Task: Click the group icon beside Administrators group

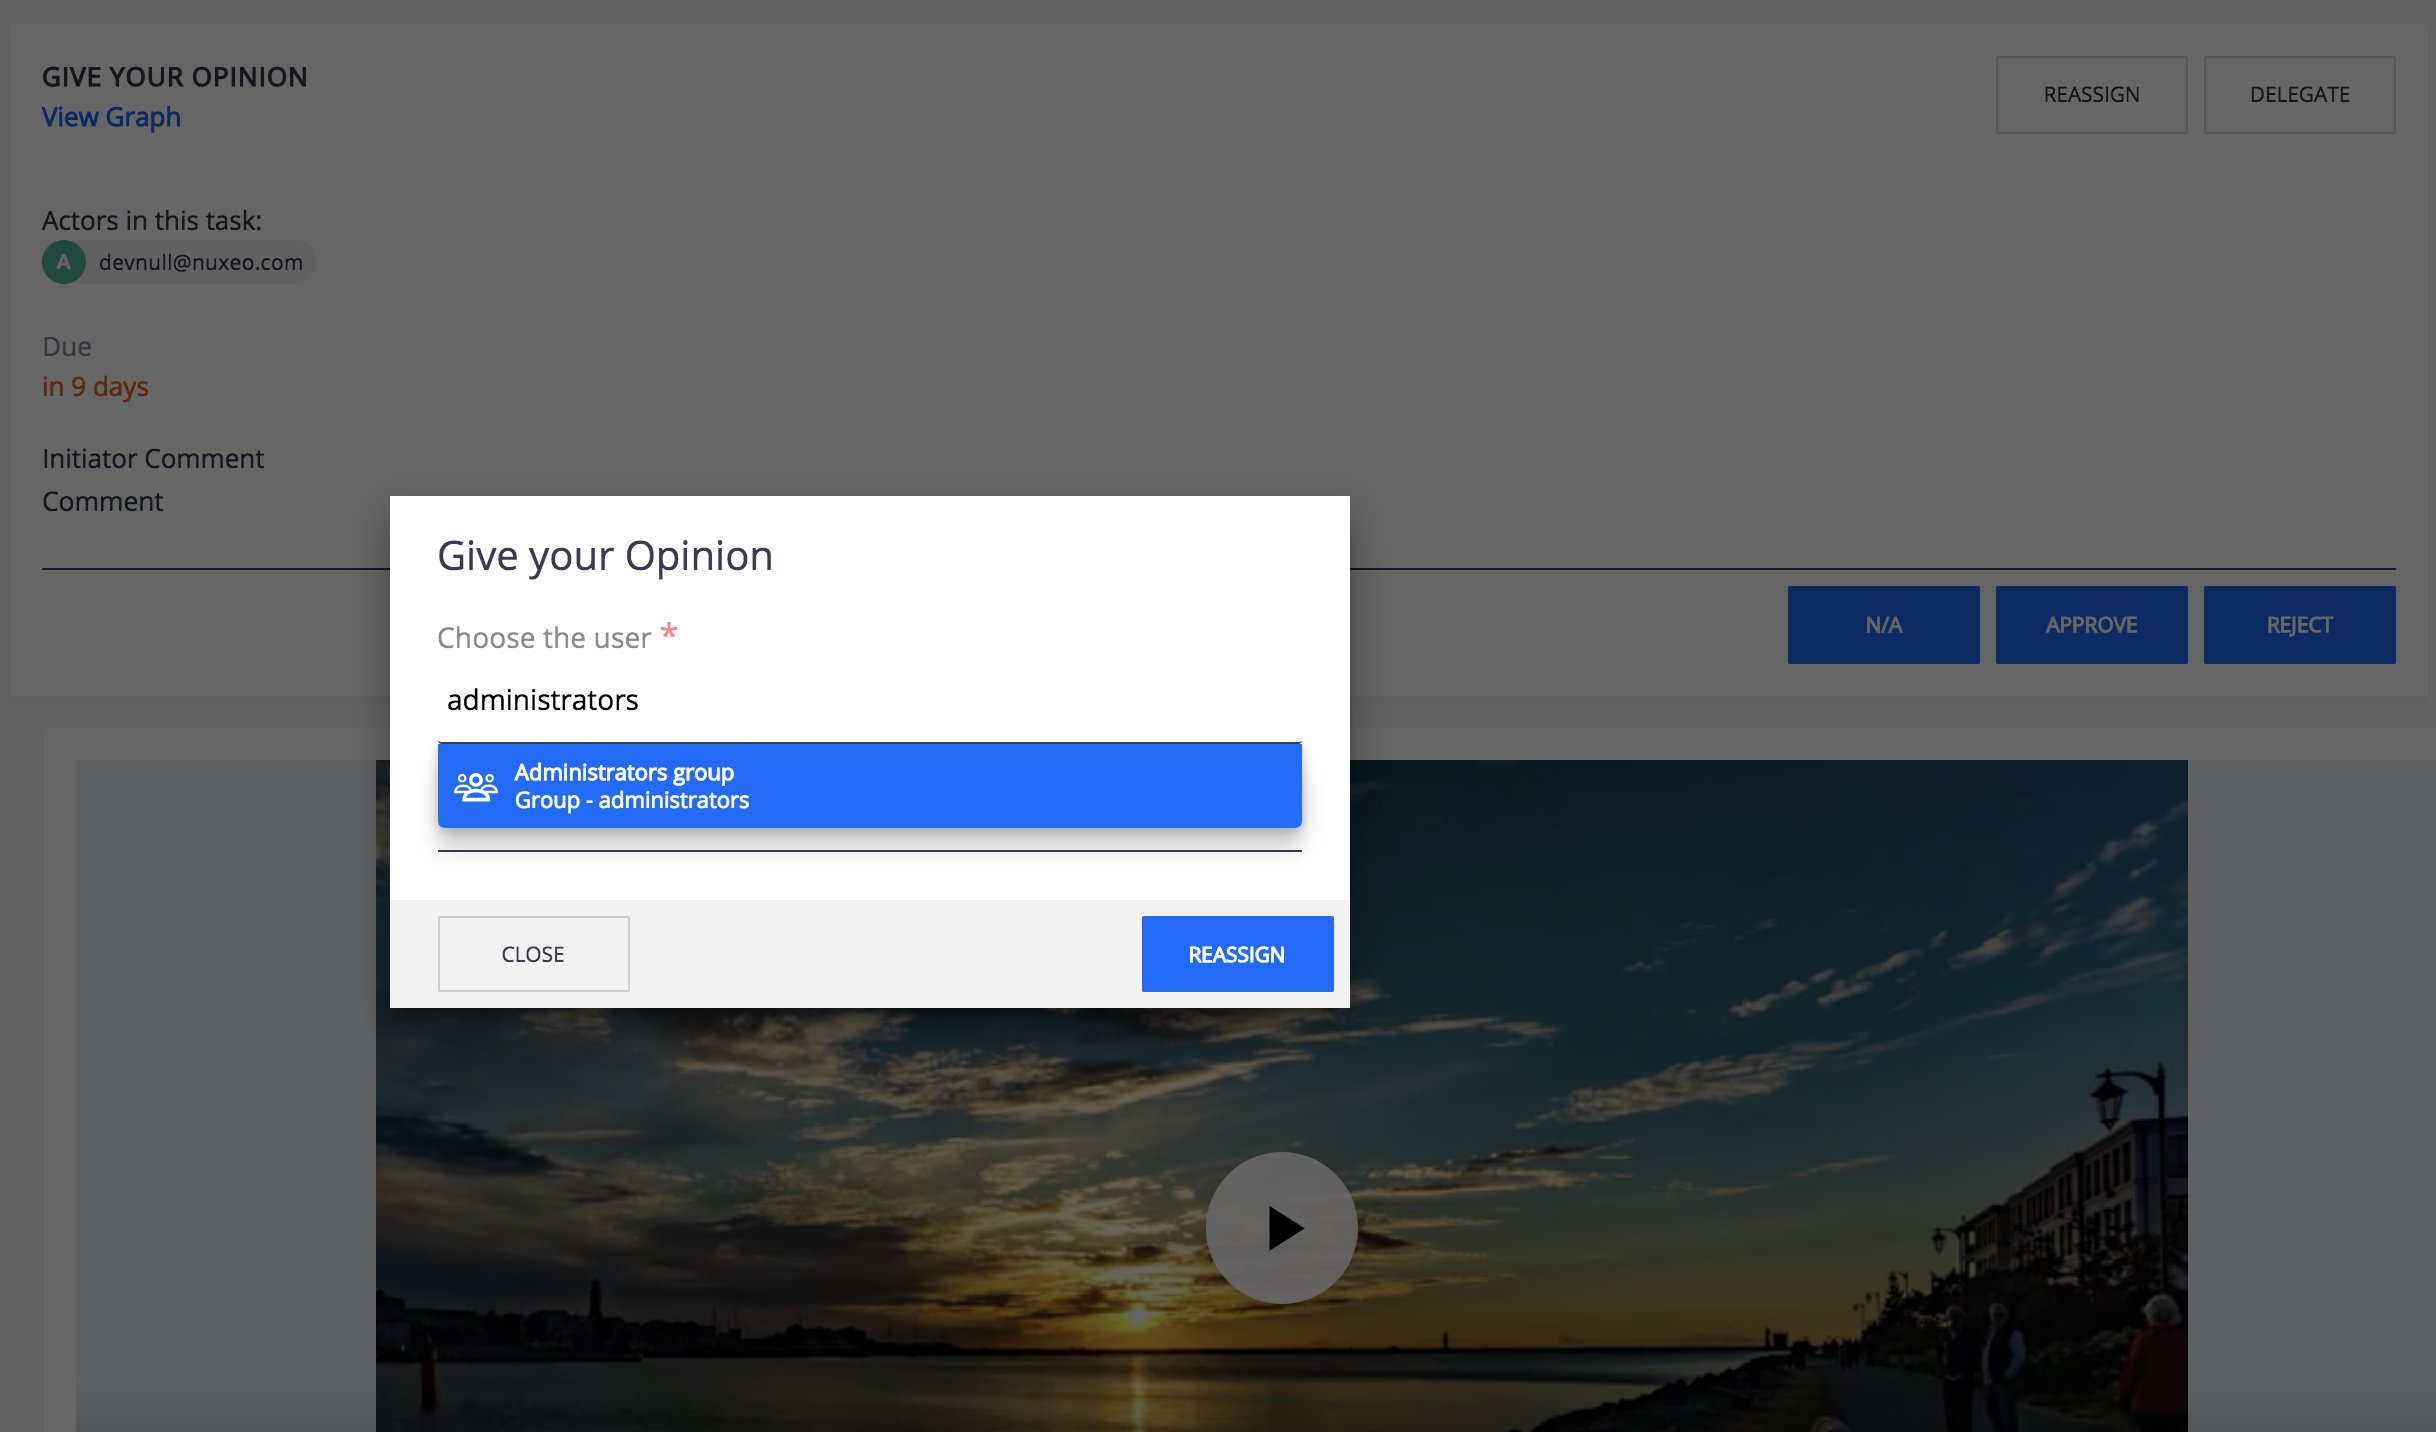Action: point(476,787)
